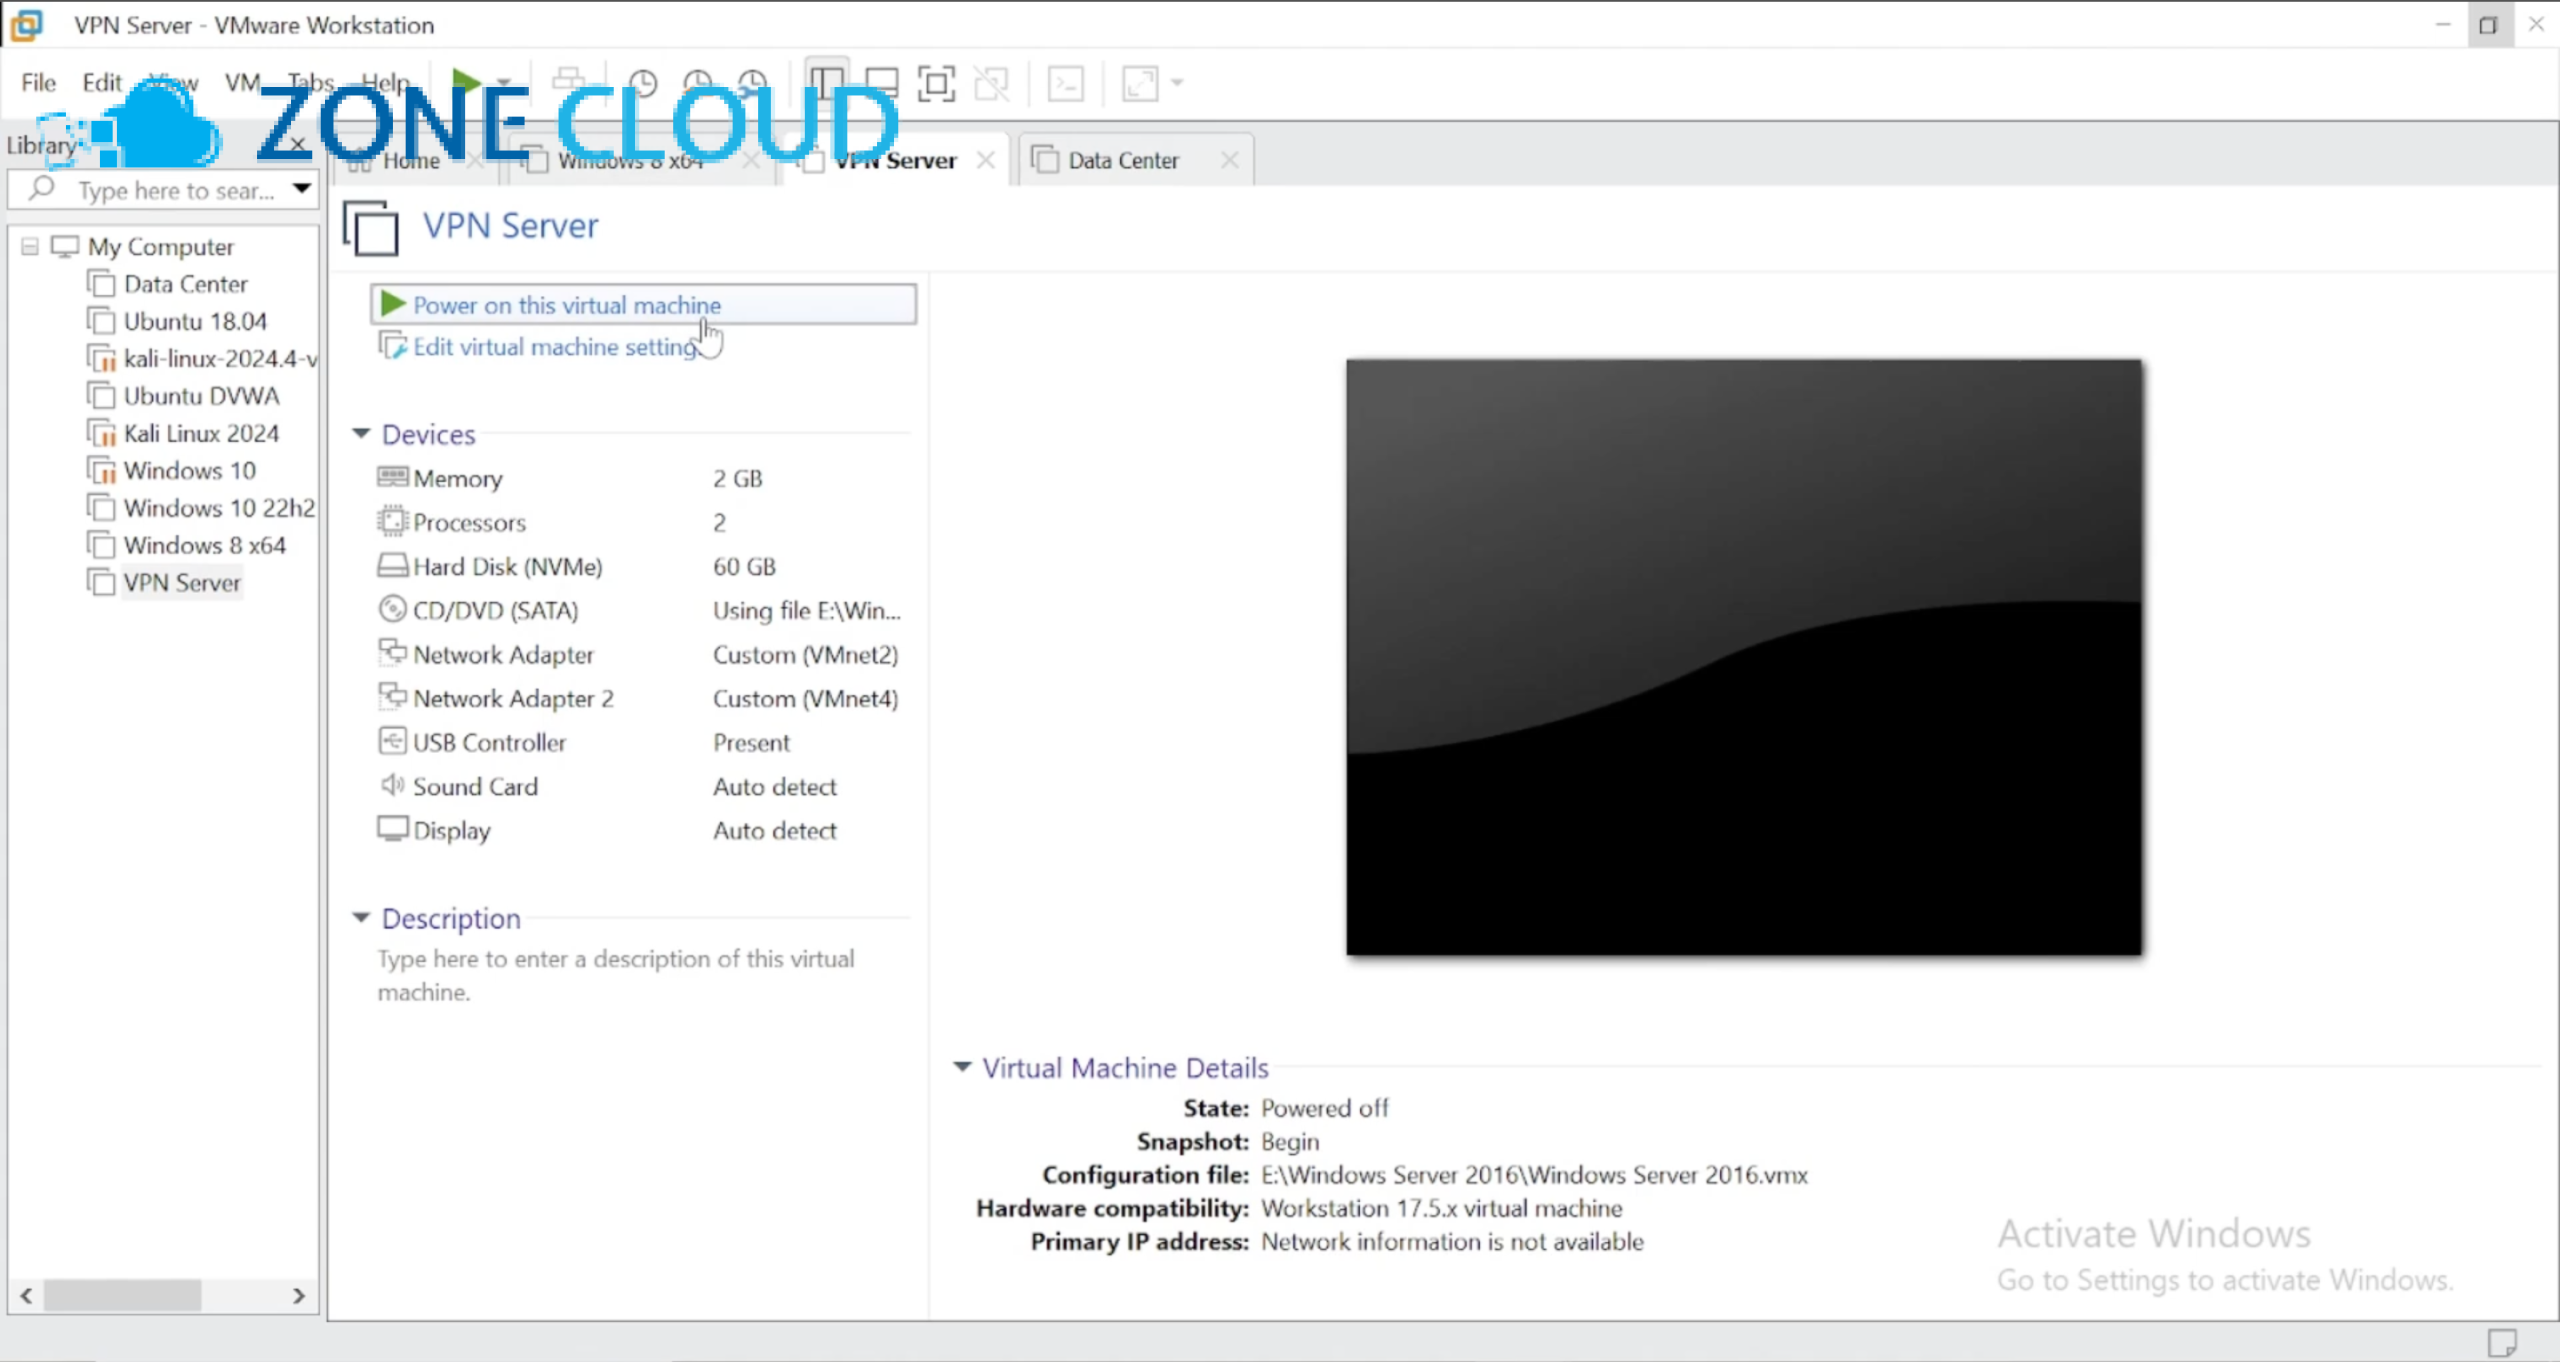The image size is (2560, 1362).
Task: Close the Data Center tab
Action: [1229, 160]
